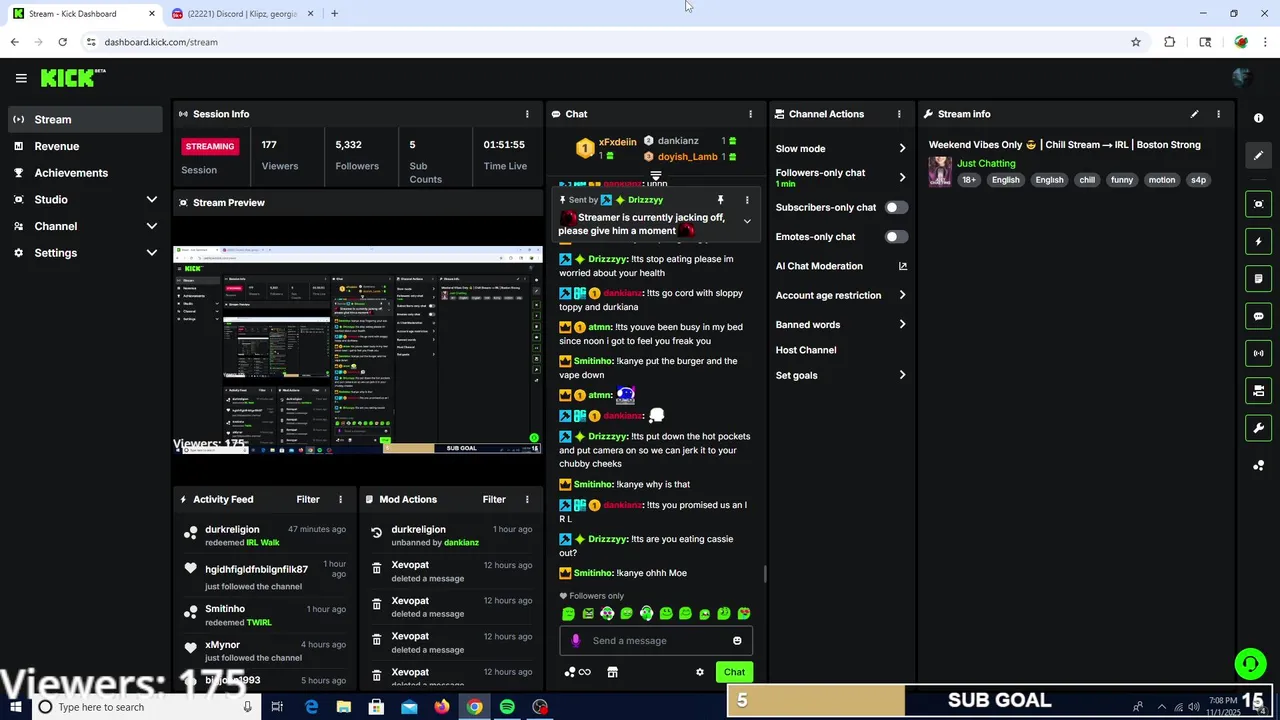Open Banned words options
This screenshot has width=1280, height=720.
point(902,324)
